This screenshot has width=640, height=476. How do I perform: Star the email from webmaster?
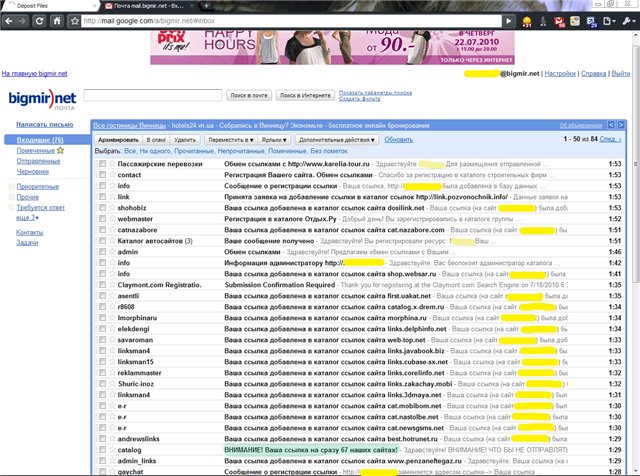coord(110,218)
